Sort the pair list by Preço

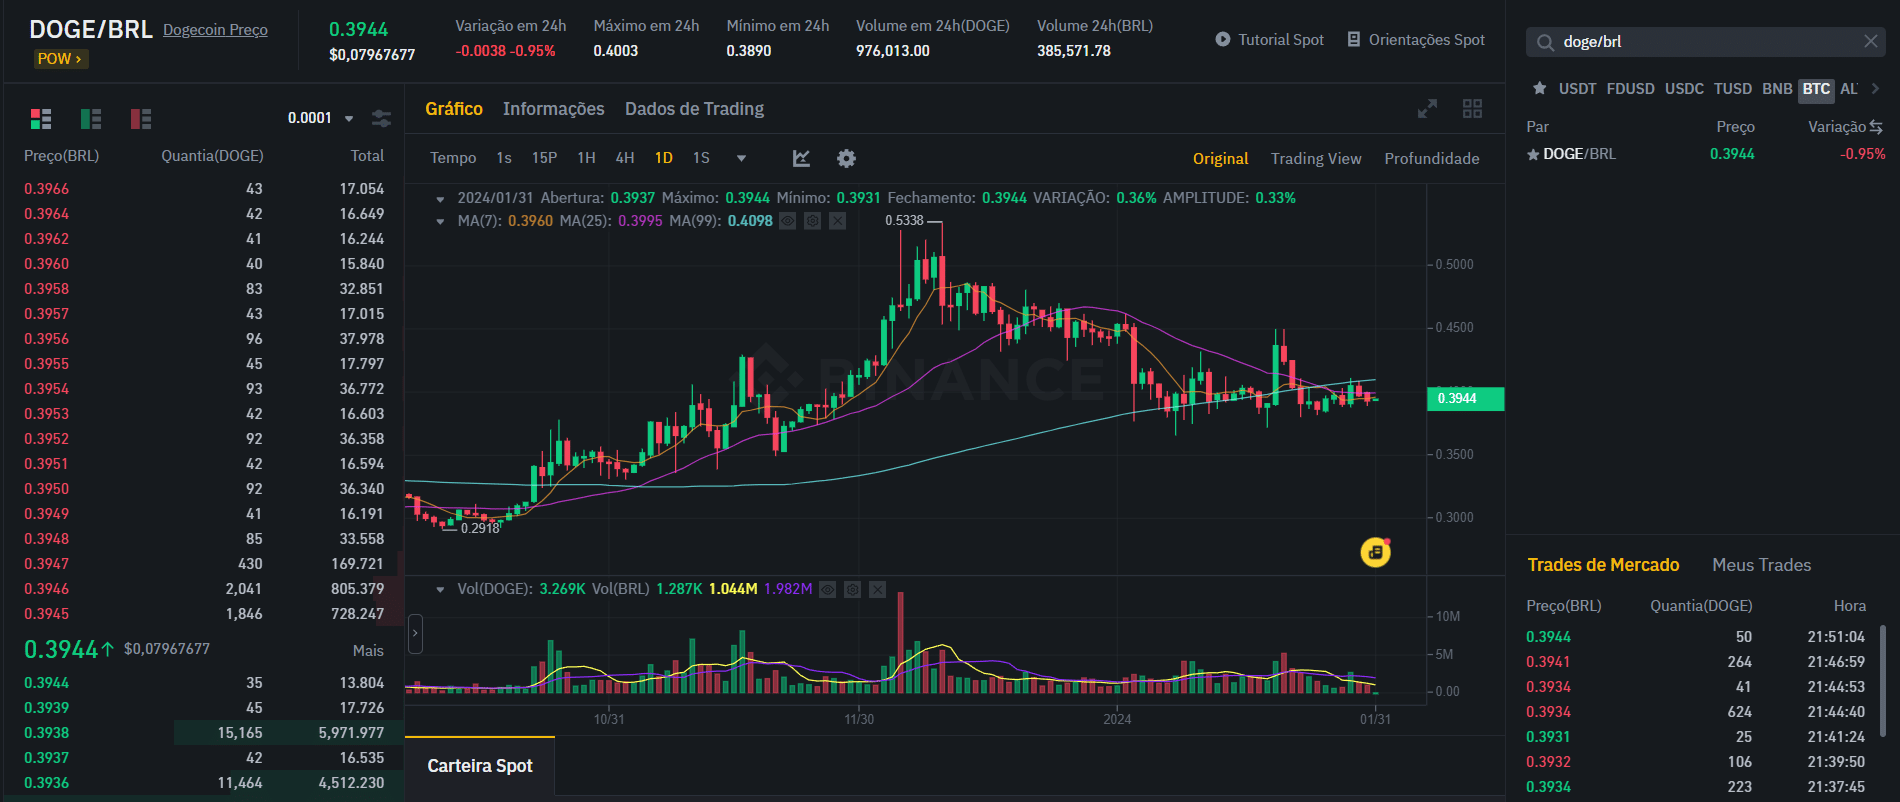1735,127
